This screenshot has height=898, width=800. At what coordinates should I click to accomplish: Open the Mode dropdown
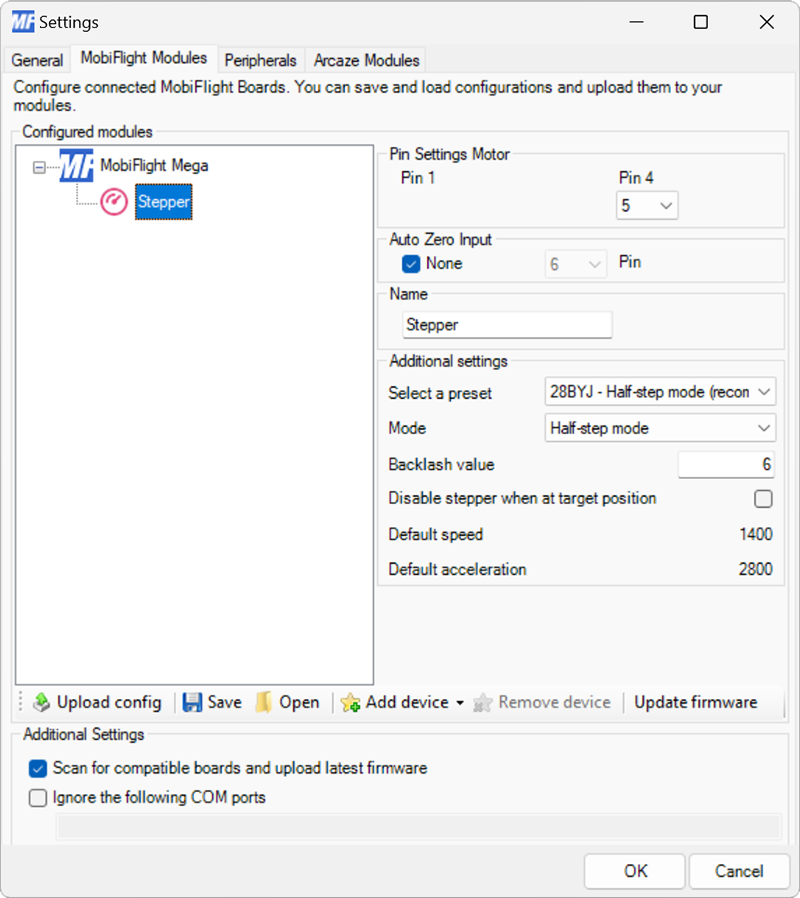tap(762, 428)
